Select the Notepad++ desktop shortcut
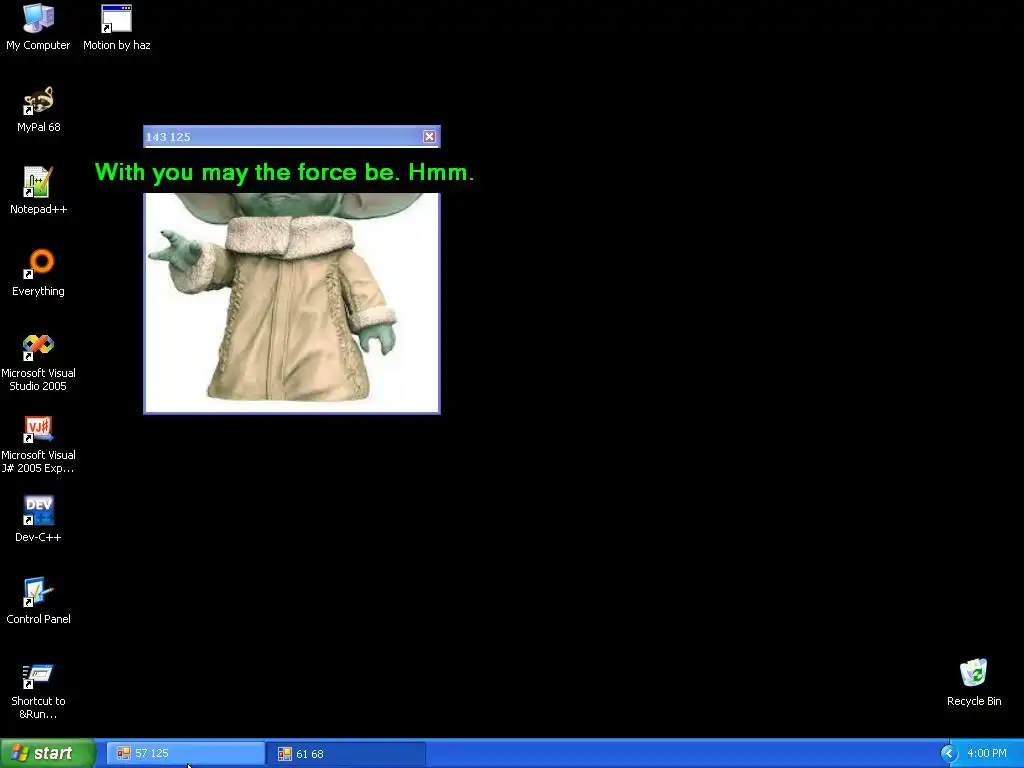This screenshot has height=768, width=1024. 39,191
